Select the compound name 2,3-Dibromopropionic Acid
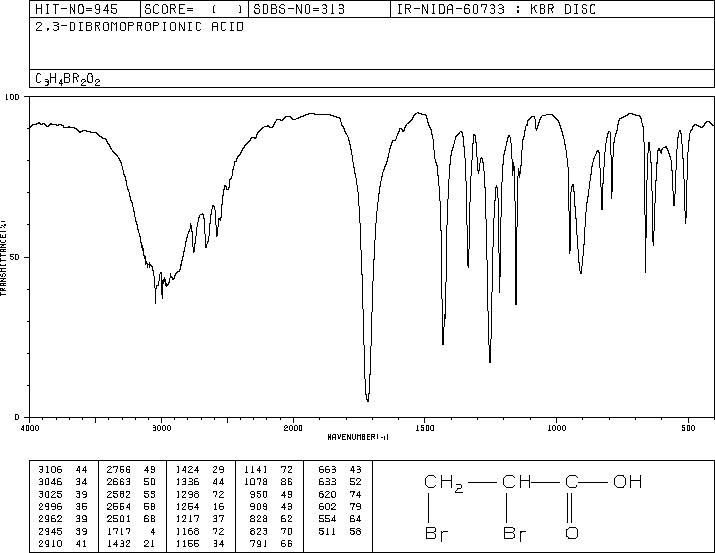Screen dimensions: 715x553 (x=140, y=27)
